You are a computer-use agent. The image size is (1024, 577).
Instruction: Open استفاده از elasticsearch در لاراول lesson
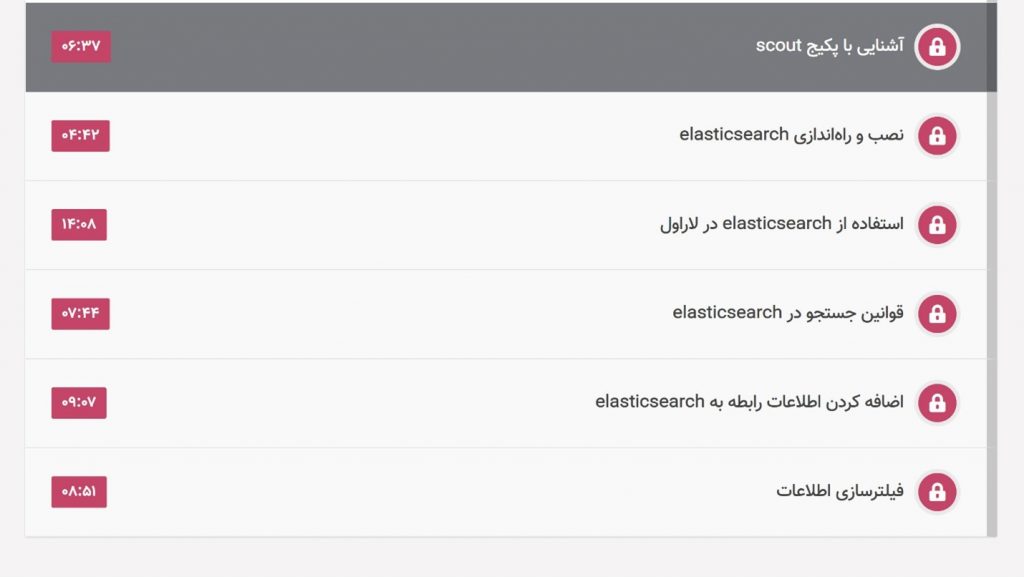[782, 224]
